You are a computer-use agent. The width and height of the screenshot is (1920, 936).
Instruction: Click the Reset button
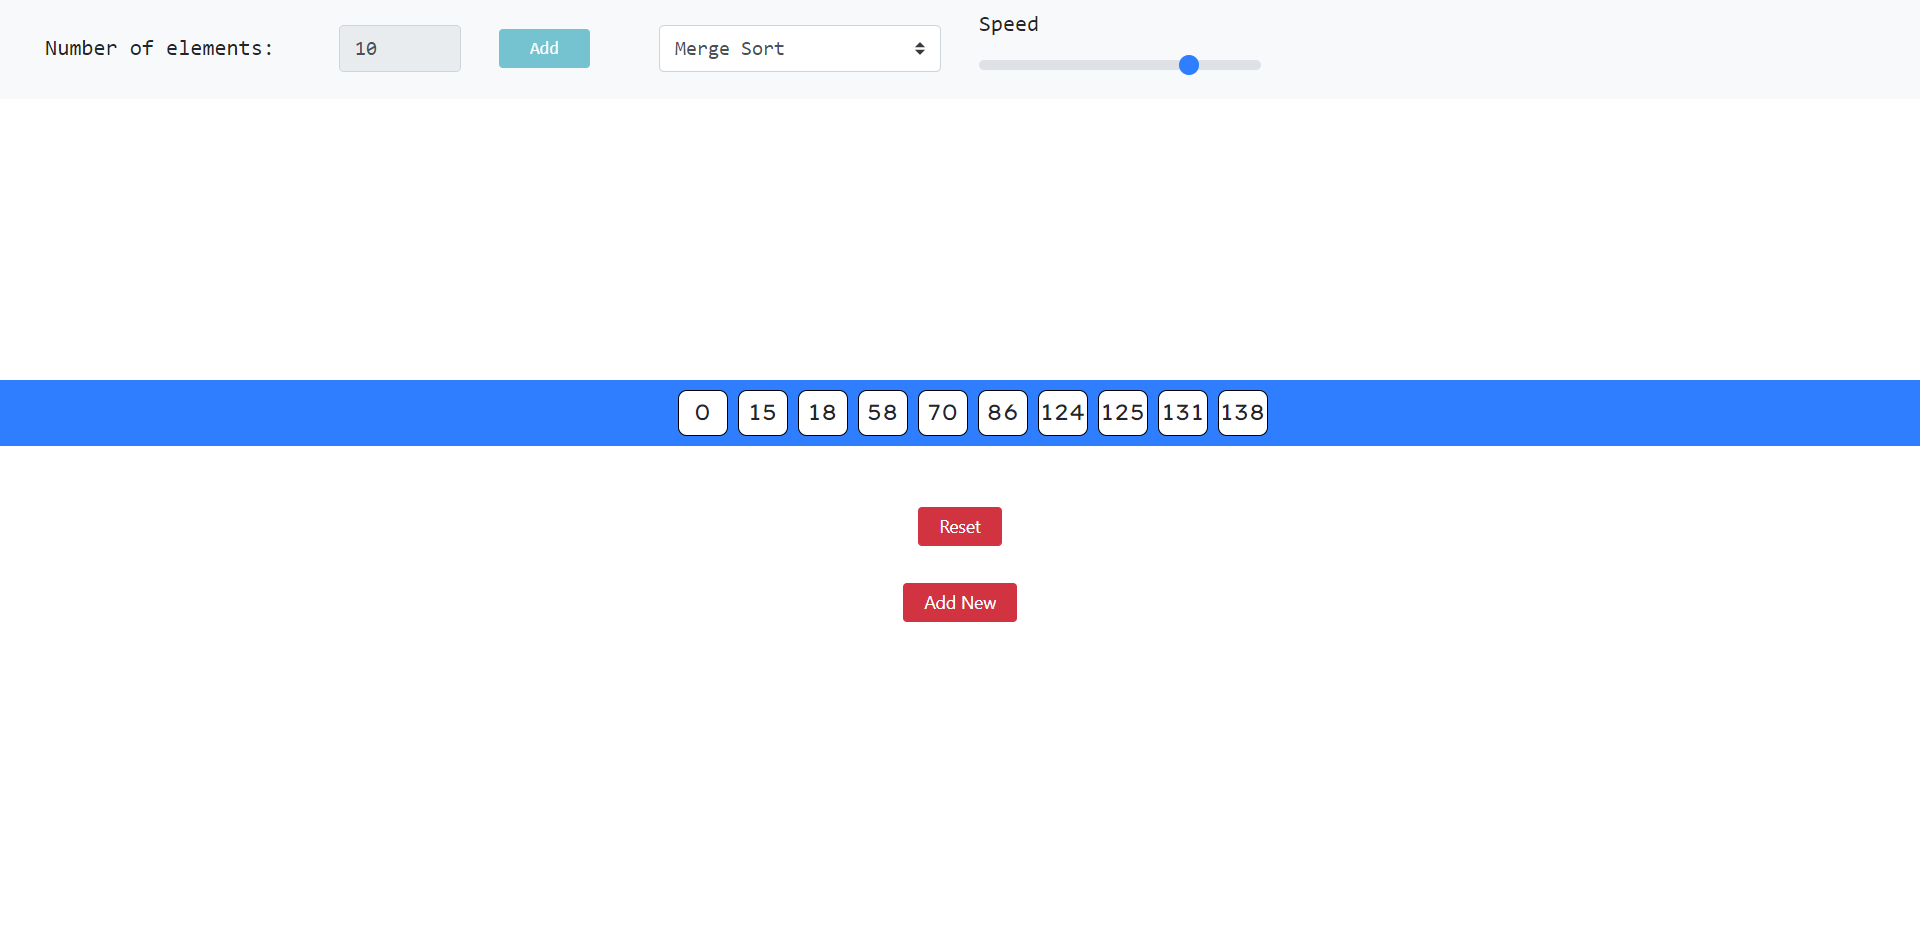[960, 526]
